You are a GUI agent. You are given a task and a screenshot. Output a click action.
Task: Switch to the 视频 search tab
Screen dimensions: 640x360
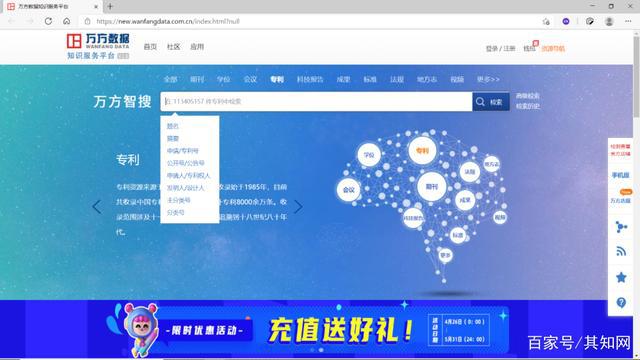pos(457,79)
